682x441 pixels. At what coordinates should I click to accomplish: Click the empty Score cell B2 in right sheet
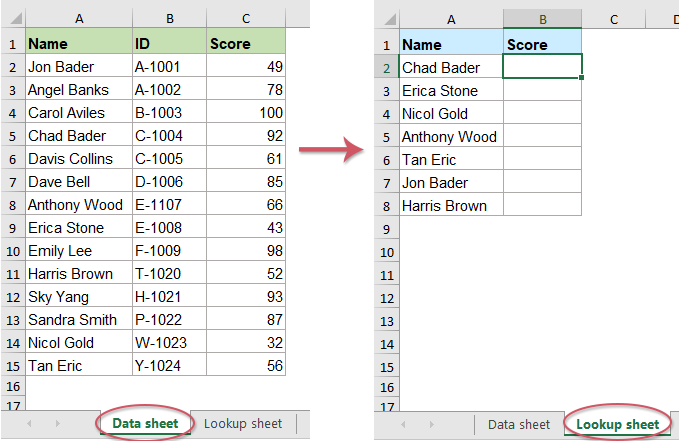pos(542,67)
